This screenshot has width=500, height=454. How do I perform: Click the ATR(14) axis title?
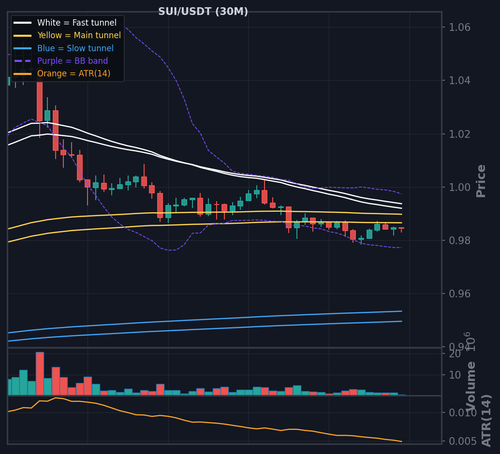coord(486,421)
